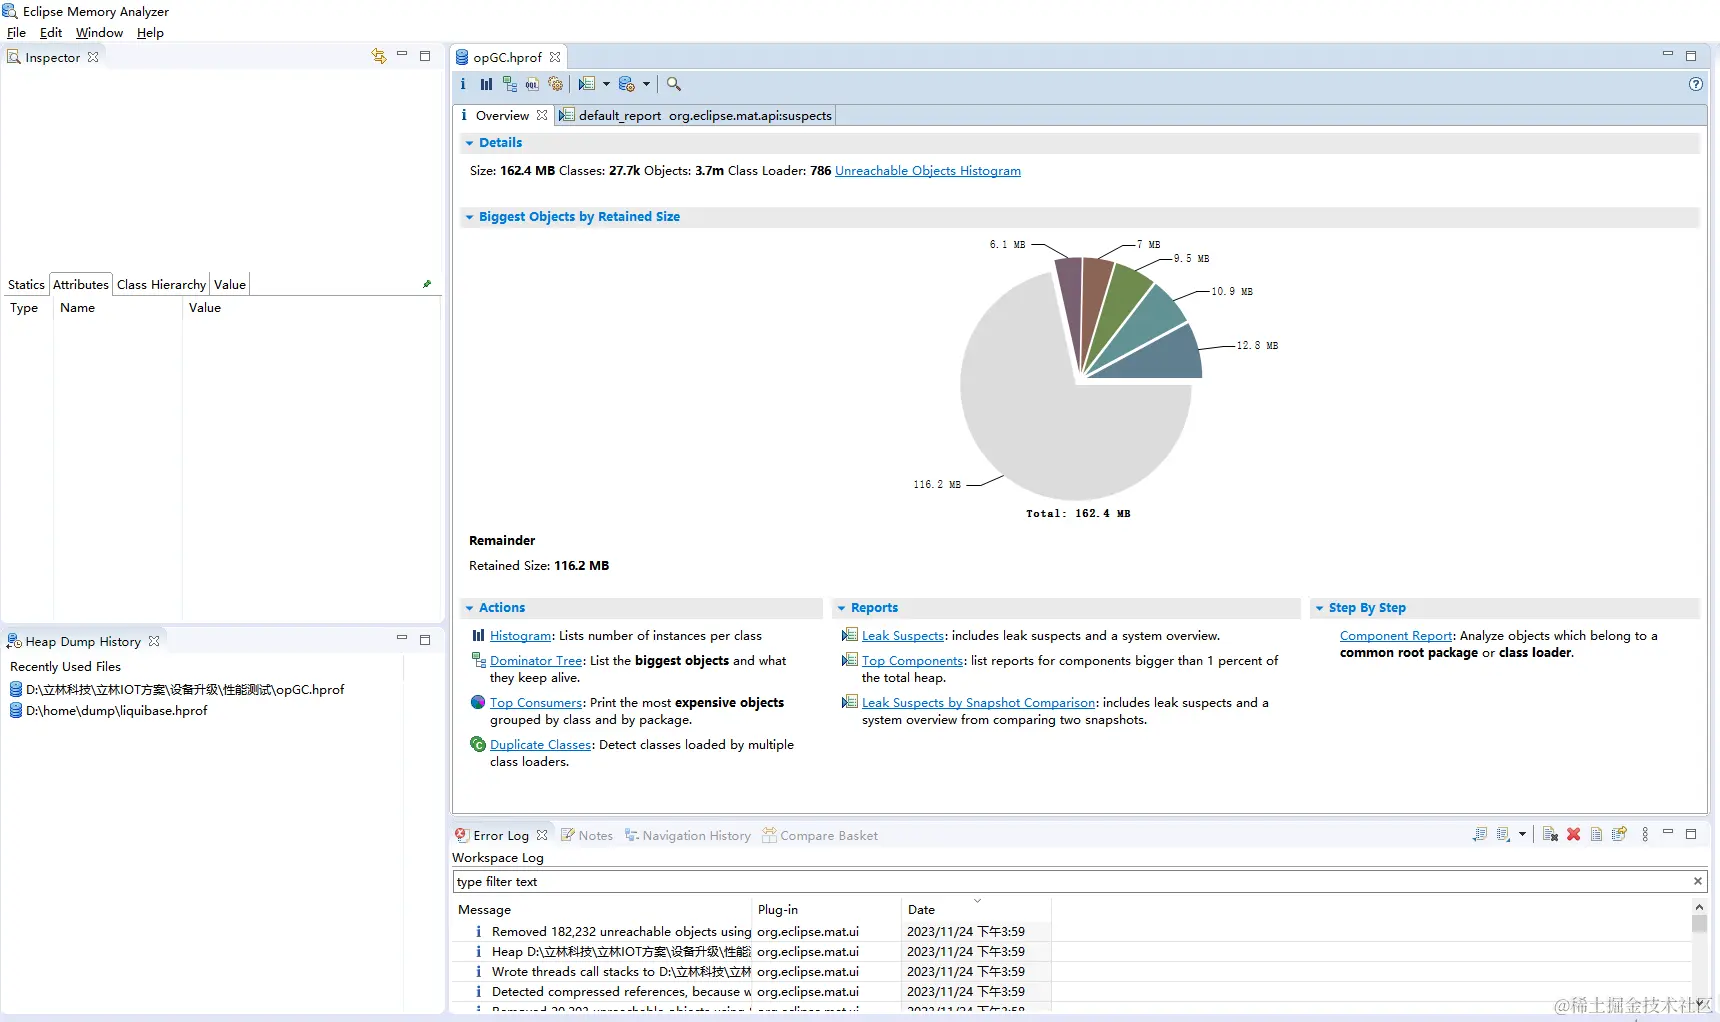Select the 10.9 MB pie slice
The width and height of the screenshot is (1720, 1022).
(x=1151, y=318)
